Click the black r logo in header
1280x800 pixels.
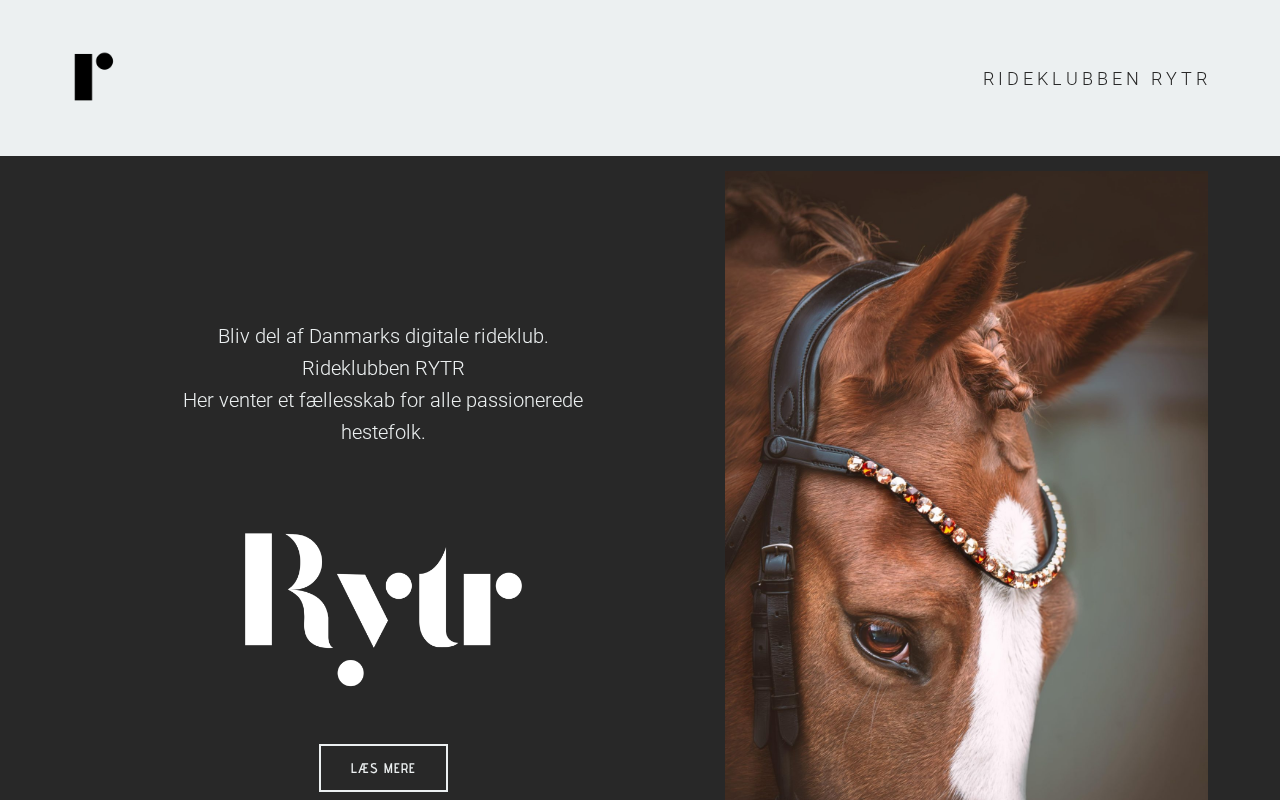(x=94, y=77)
